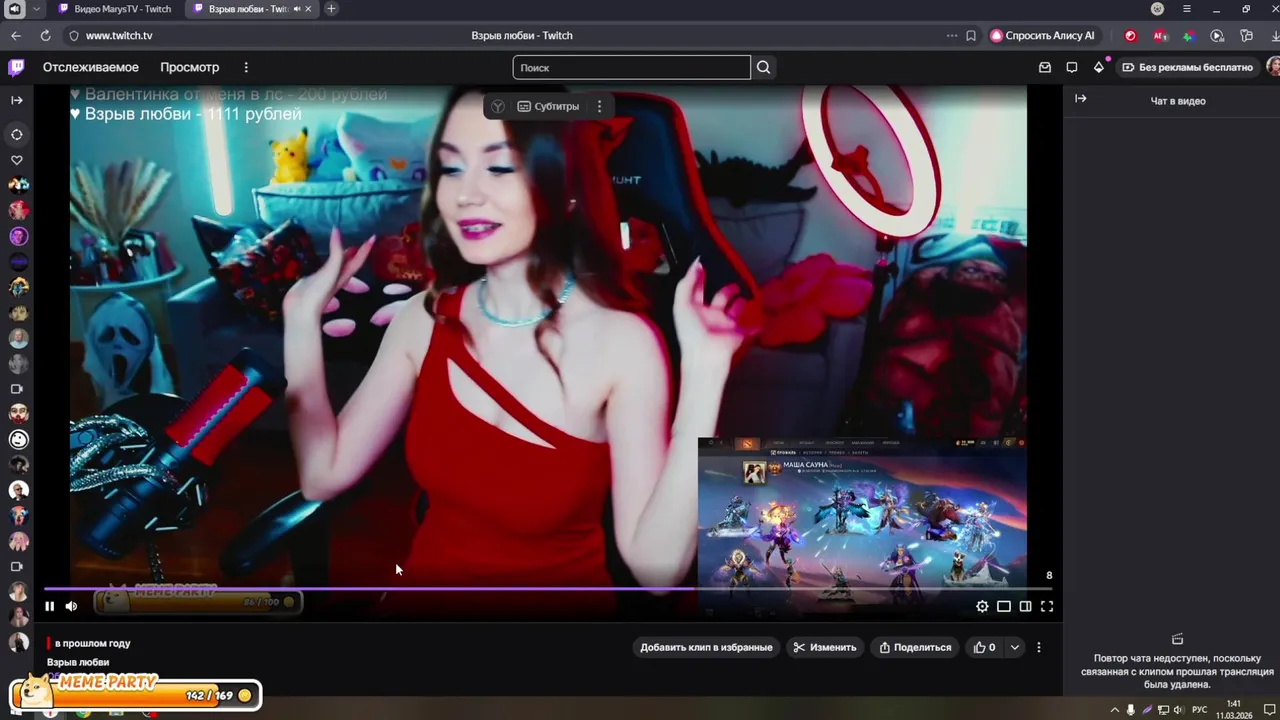Open the first red extension icon
This screenshot has height=720, width=1280.
coord(1131,35)
